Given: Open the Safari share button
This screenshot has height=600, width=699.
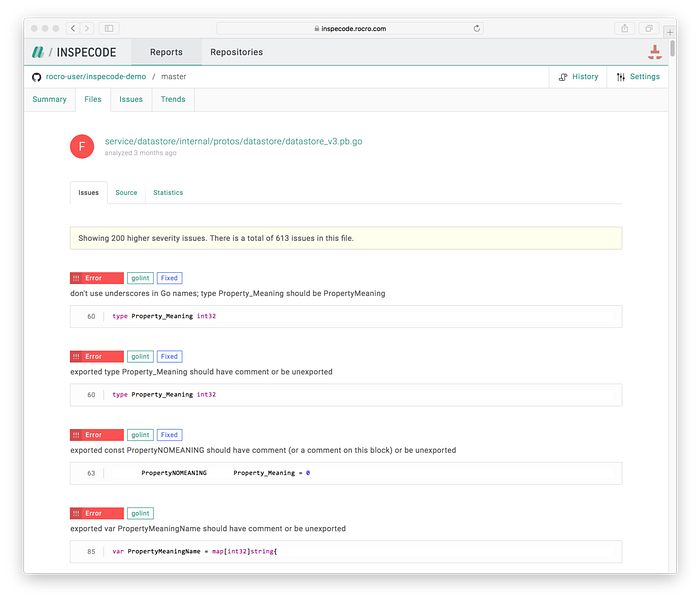Looking at the screenshot, I should point(625,29).
